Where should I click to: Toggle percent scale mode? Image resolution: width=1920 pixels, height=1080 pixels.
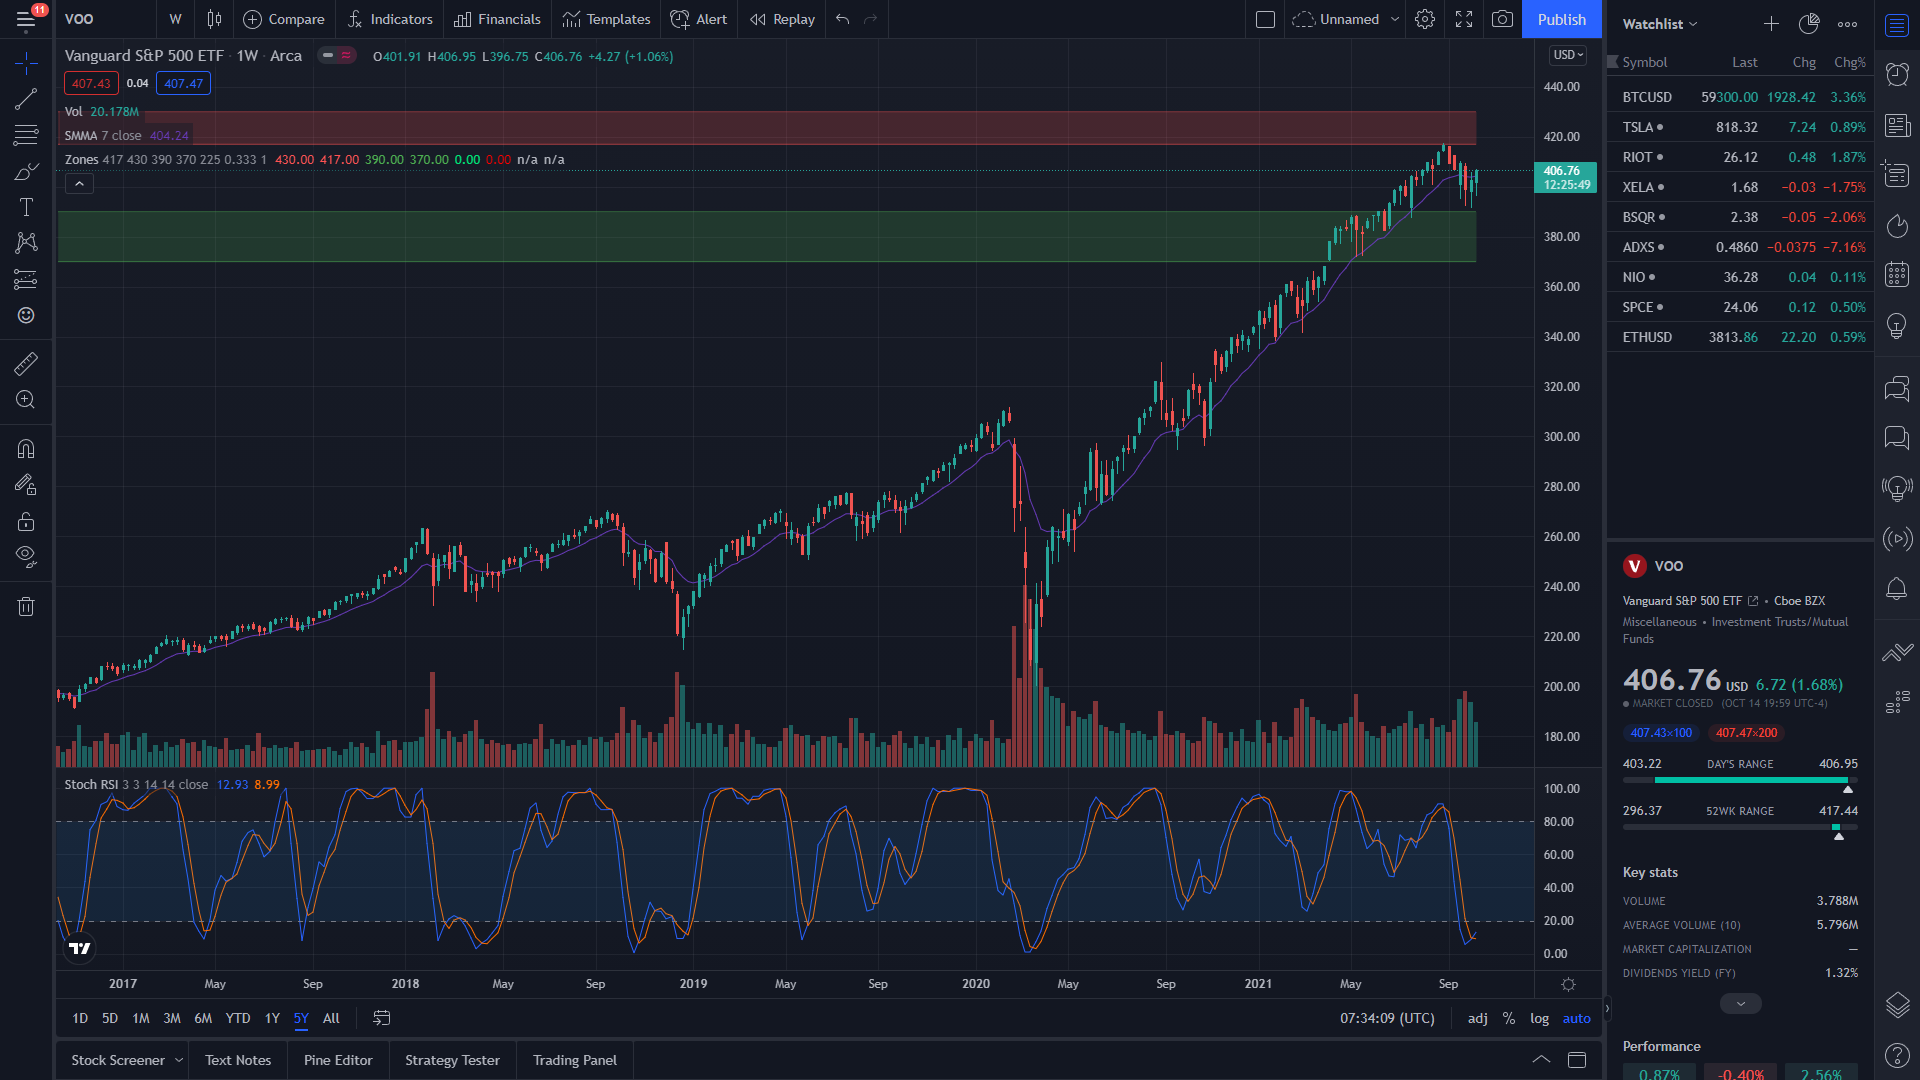tap(1509, 1018)
